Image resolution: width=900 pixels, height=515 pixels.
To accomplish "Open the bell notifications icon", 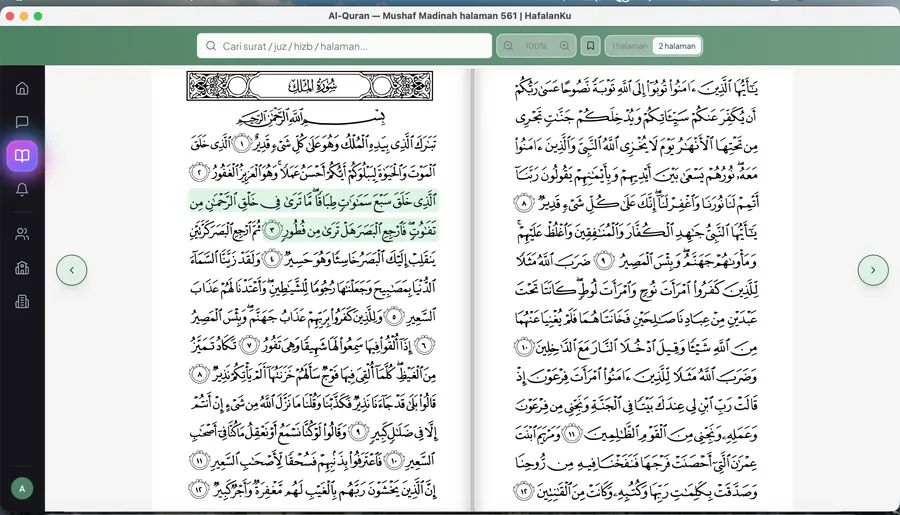I will click(22, 189).
